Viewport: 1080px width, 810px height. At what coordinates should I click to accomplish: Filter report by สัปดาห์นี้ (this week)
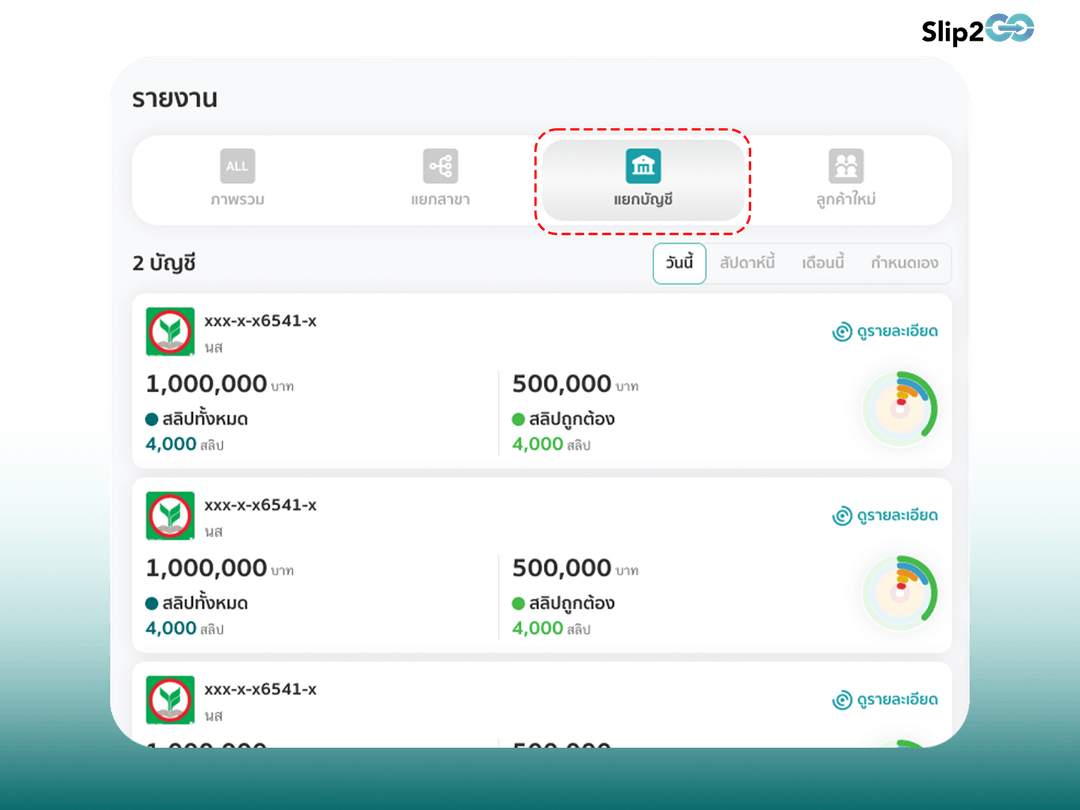tap(747, 263)
